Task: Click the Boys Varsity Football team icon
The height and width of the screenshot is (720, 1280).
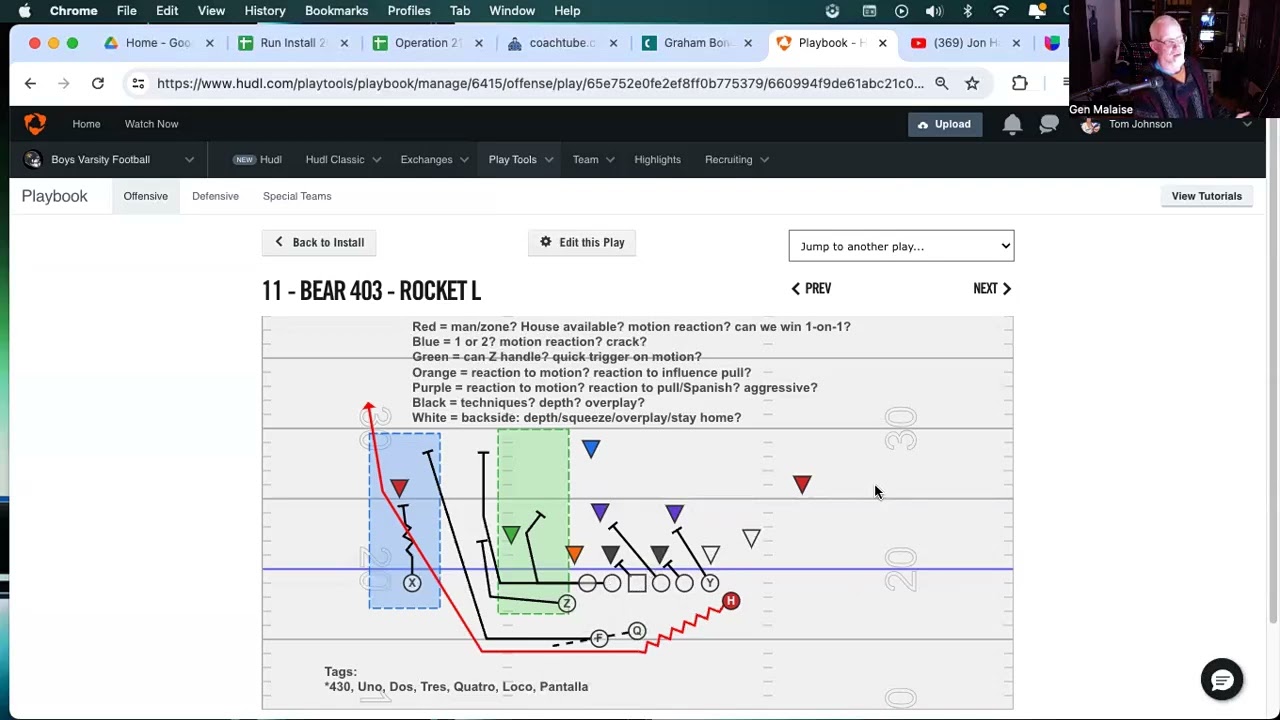Action: point(33,160)
